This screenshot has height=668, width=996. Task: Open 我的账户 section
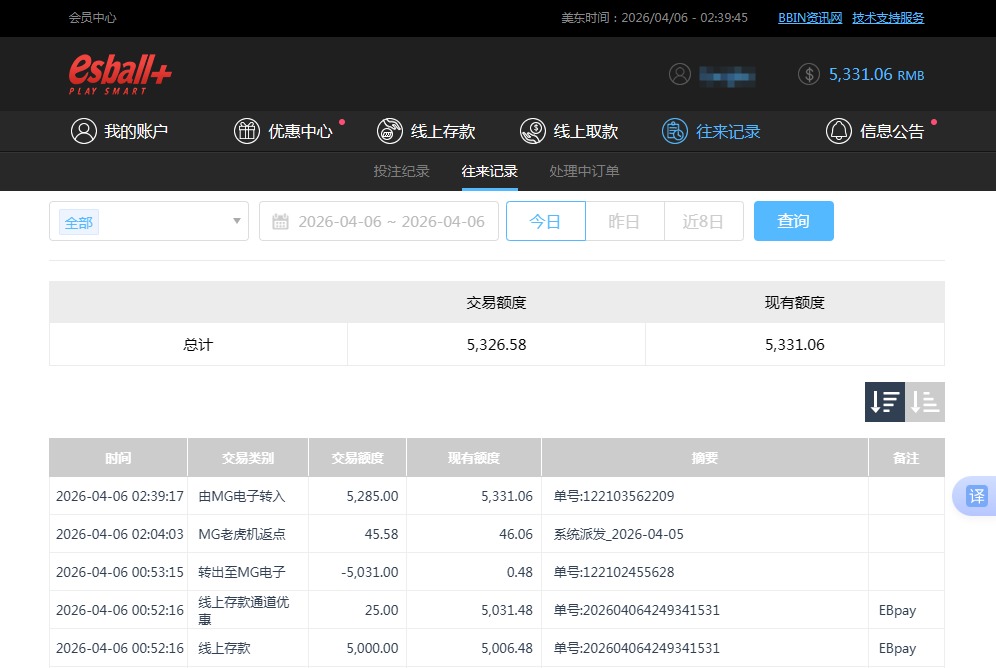click(84, 130)
